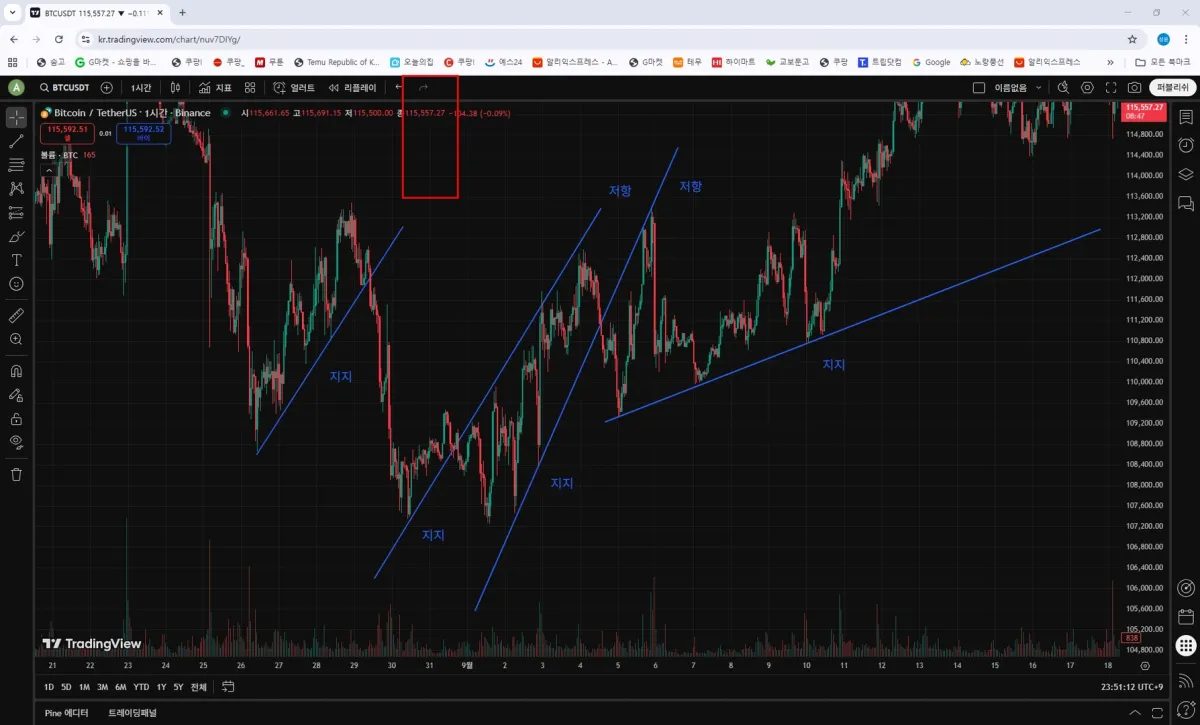Click the user profile avatar A
Screen dimensions: 1200x725
point(16,88)
